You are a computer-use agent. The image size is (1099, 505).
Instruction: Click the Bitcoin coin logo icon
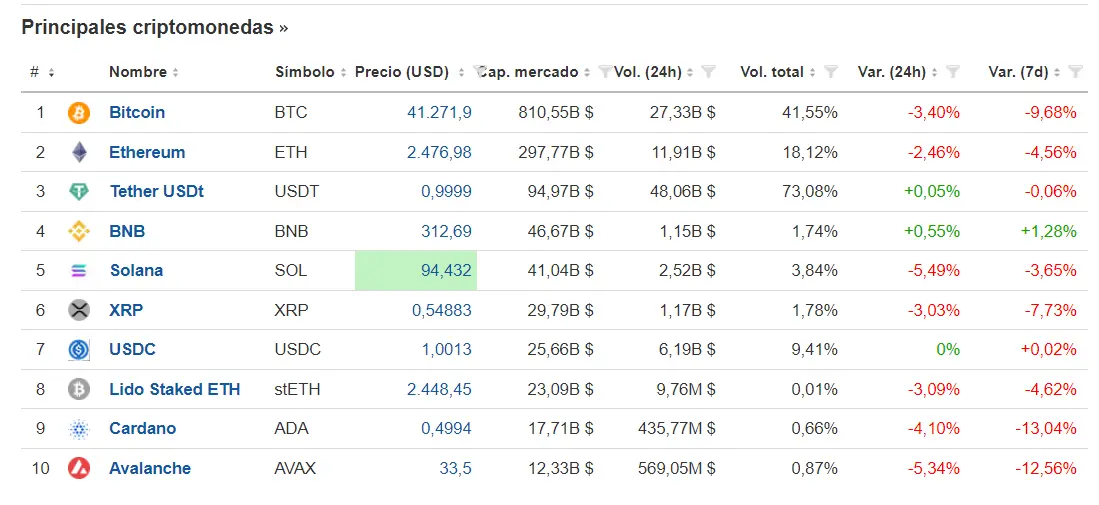79,113
